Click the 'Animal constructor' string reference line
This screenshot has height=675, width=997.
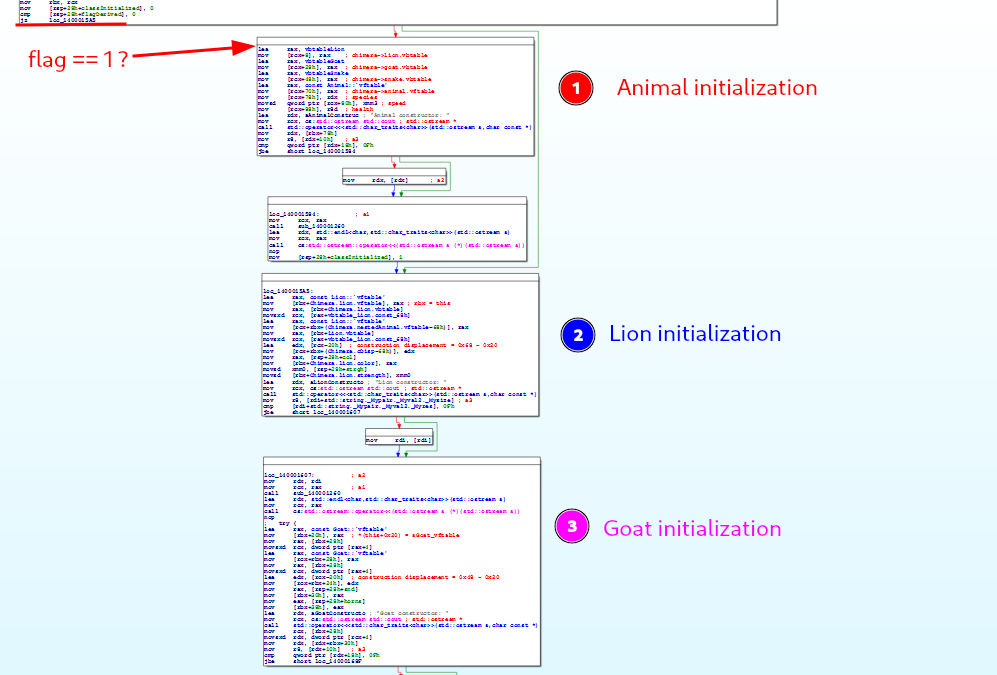354,115
